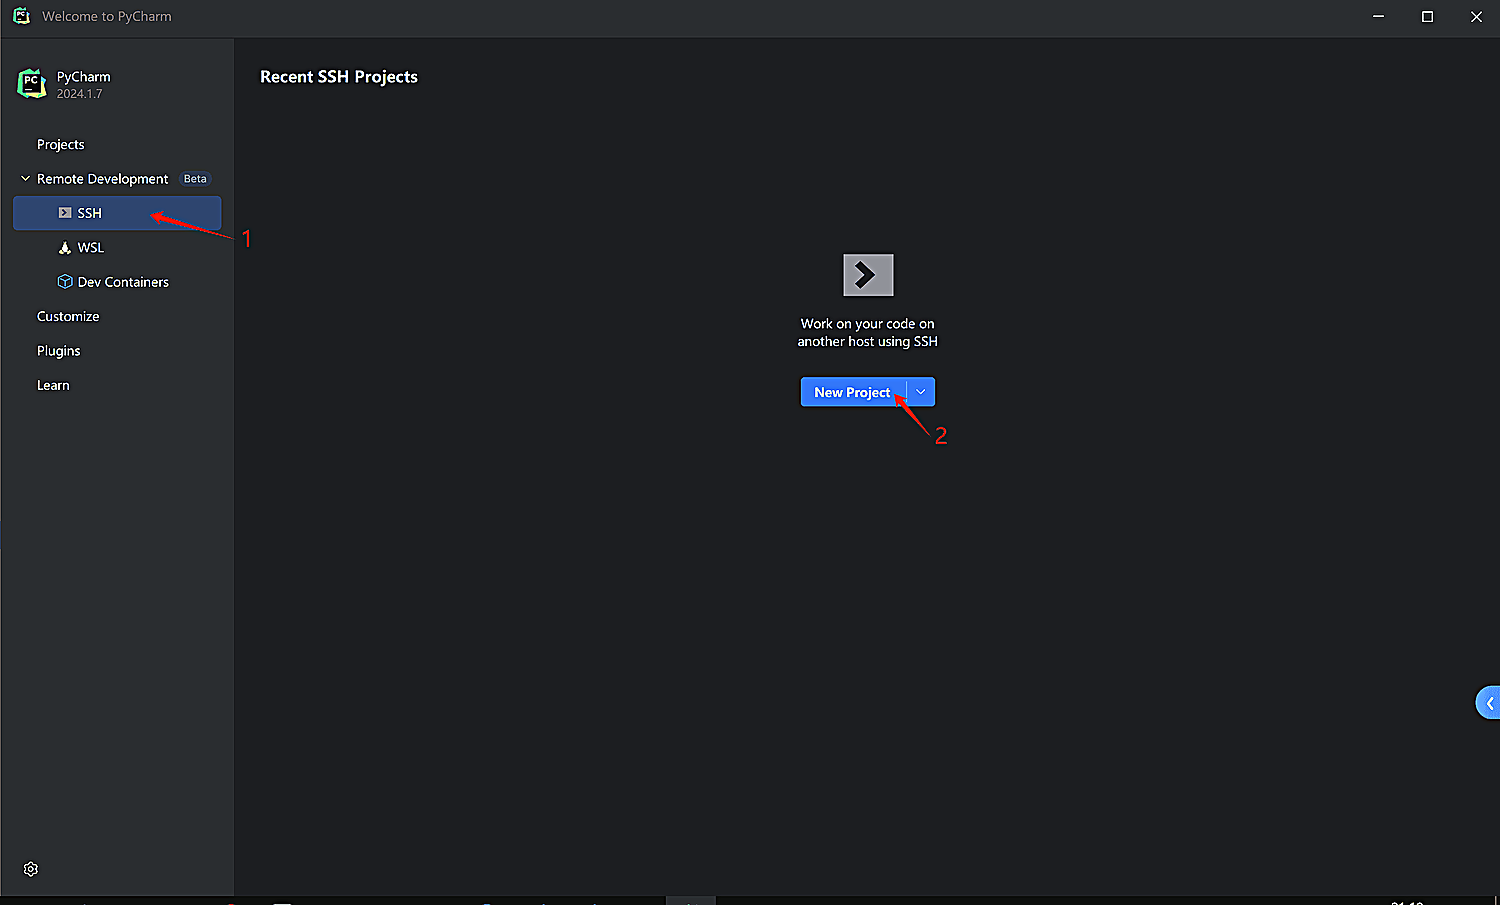Maximize the Welcome to PyCharm window
This screenshot has height=905, width=1500.
click(1427, 17)
